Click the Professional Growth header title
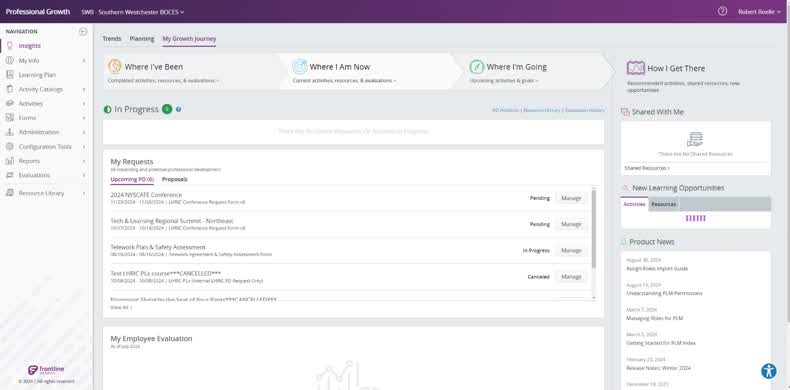 pos(38,12)
